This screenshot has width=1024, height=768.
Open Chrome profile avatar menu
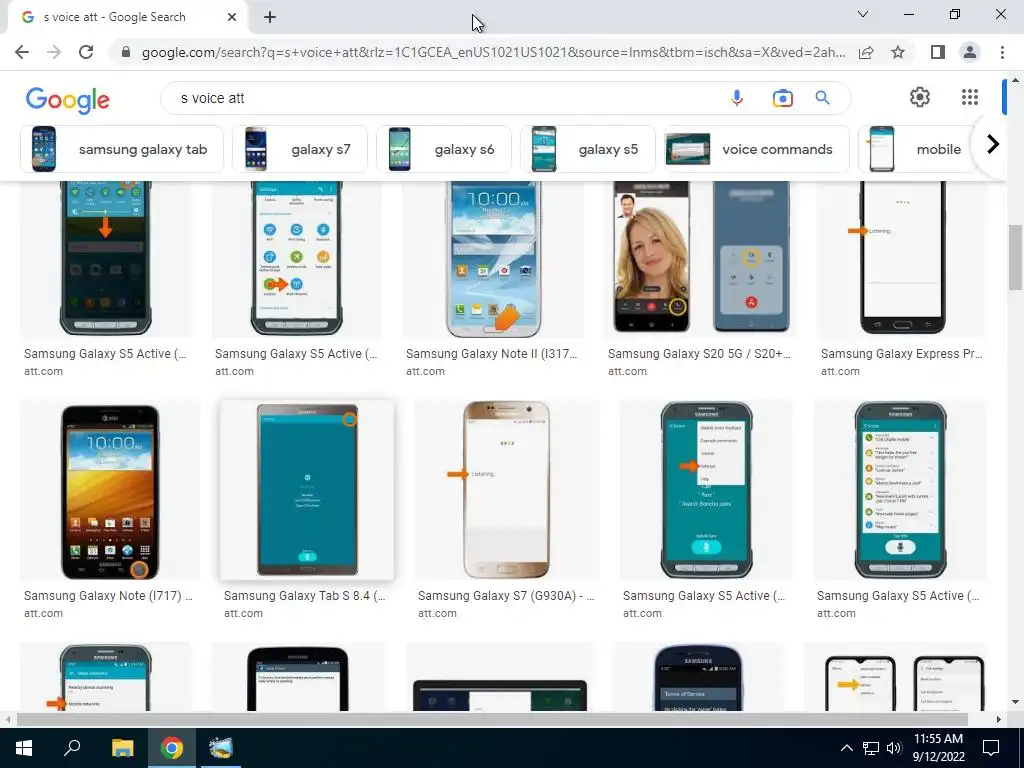[970, 52]
